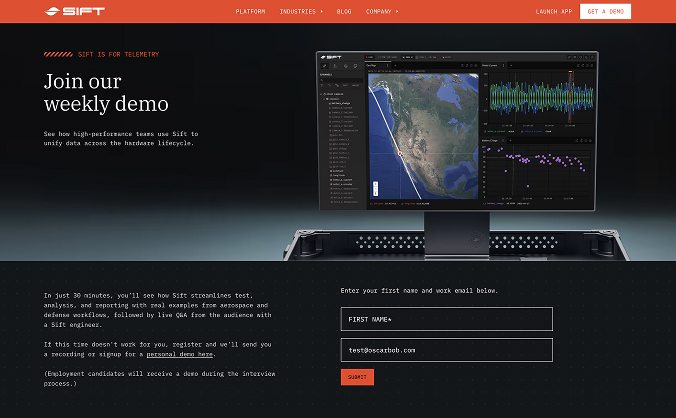
Task: Focus the First Name input field
Action: tap(447, 319)
